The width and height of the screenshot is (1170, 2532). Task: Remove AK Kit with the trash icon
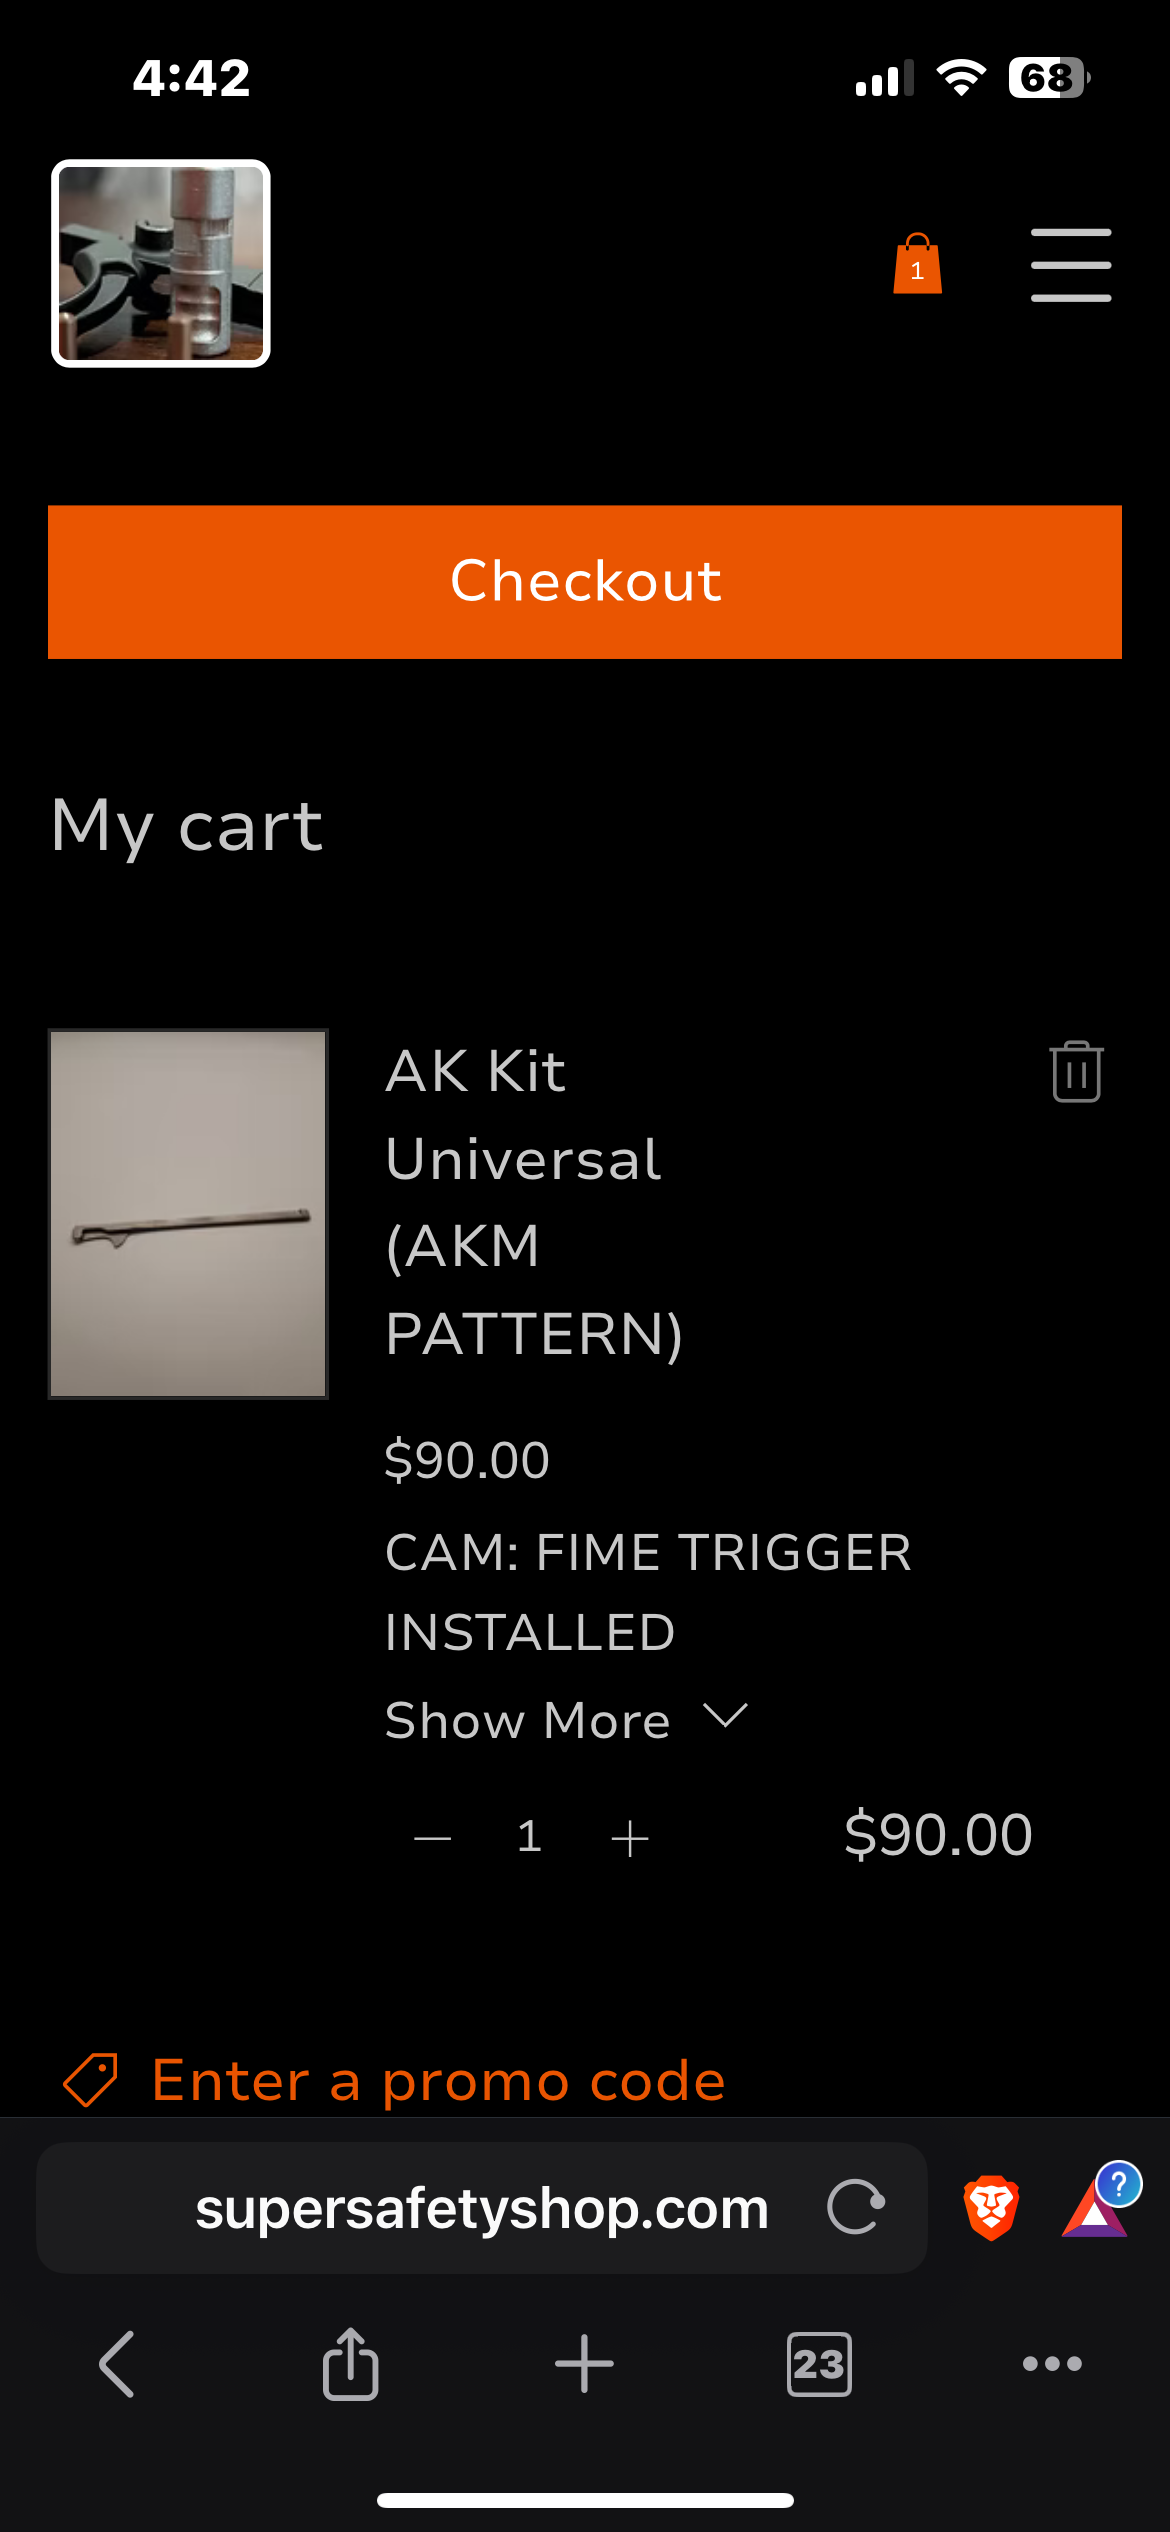tap(1076, 1072)
